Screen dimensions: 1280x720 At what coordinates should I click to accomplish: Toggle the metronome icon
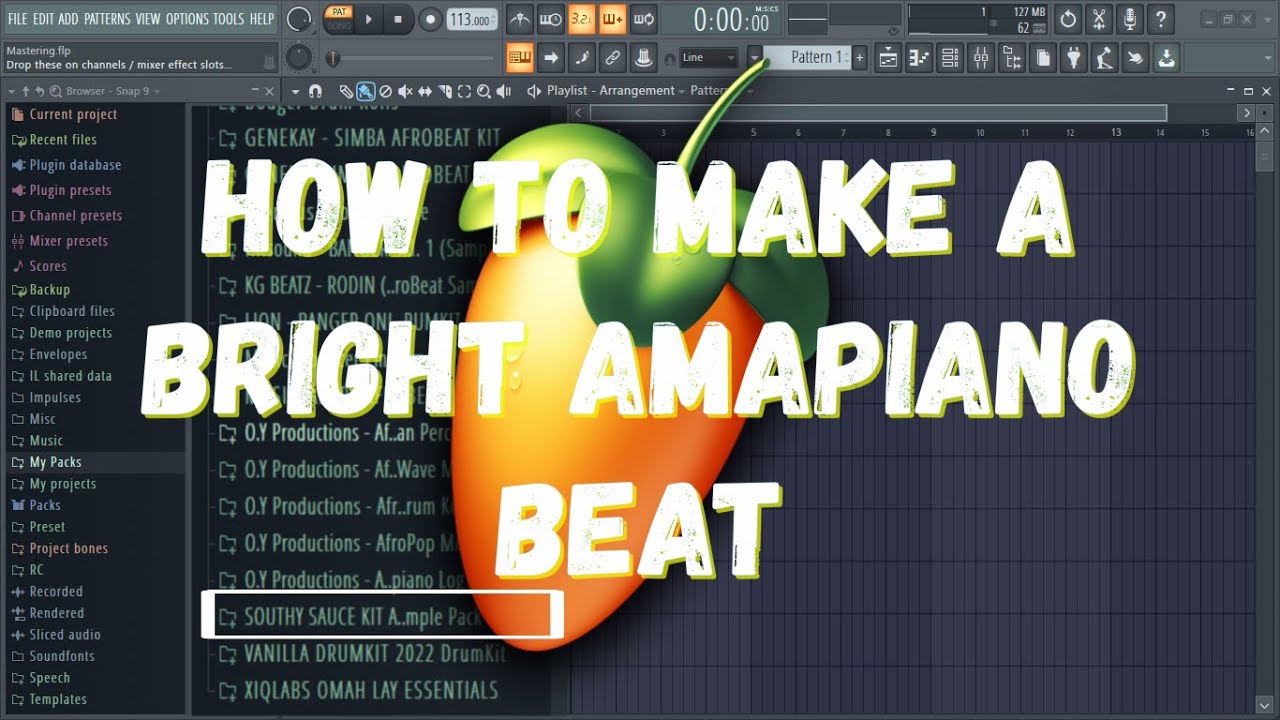519,19
